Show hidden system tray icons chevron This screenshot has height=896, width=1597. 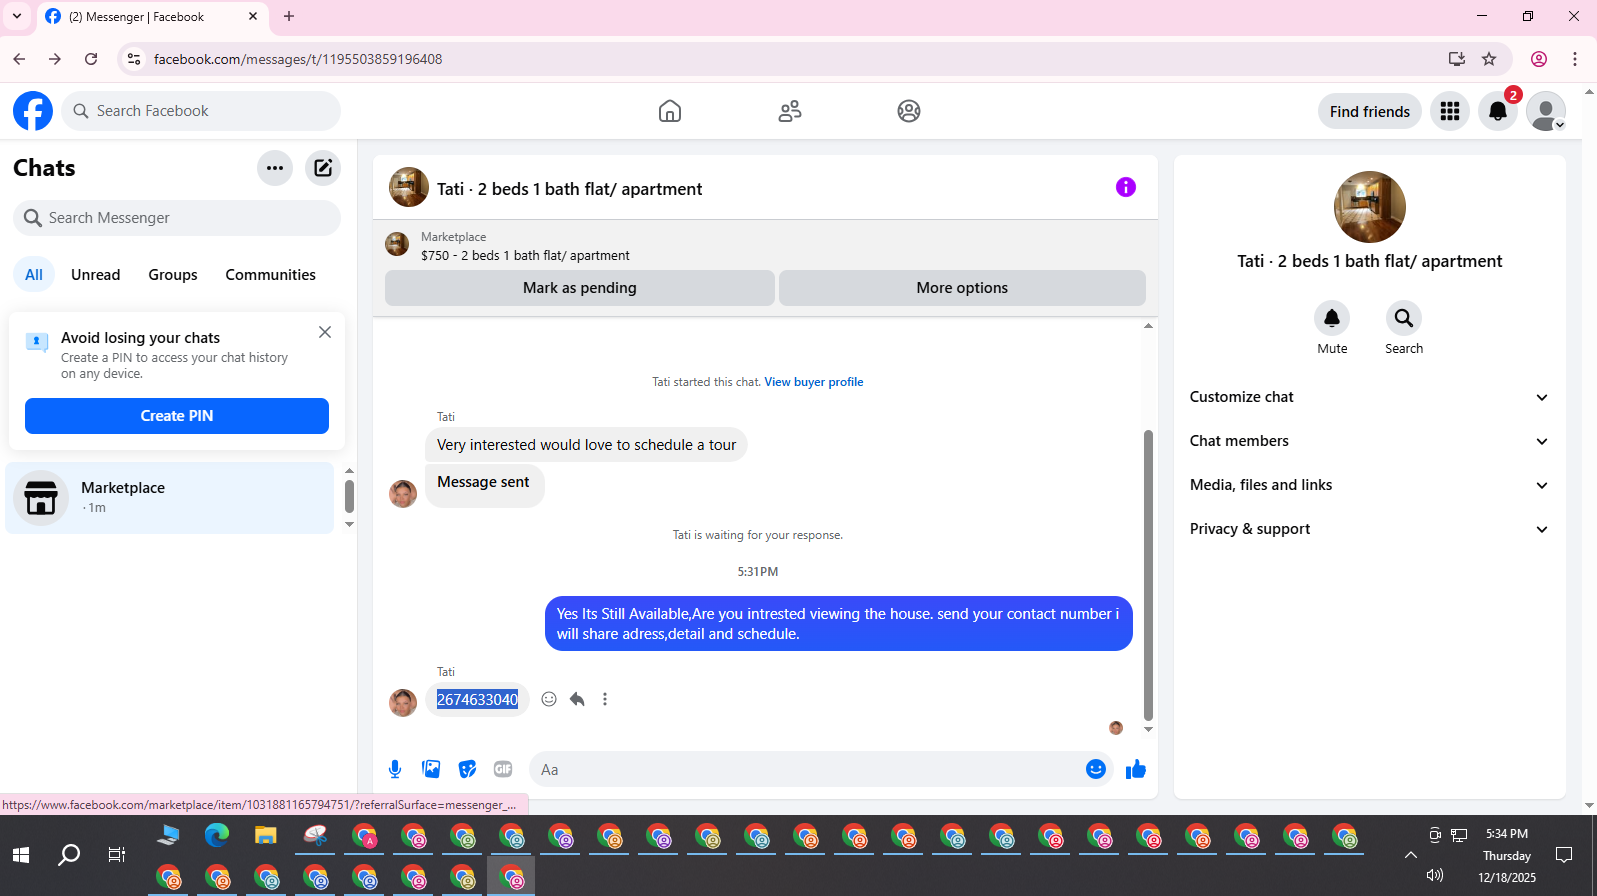(1411, 855)
